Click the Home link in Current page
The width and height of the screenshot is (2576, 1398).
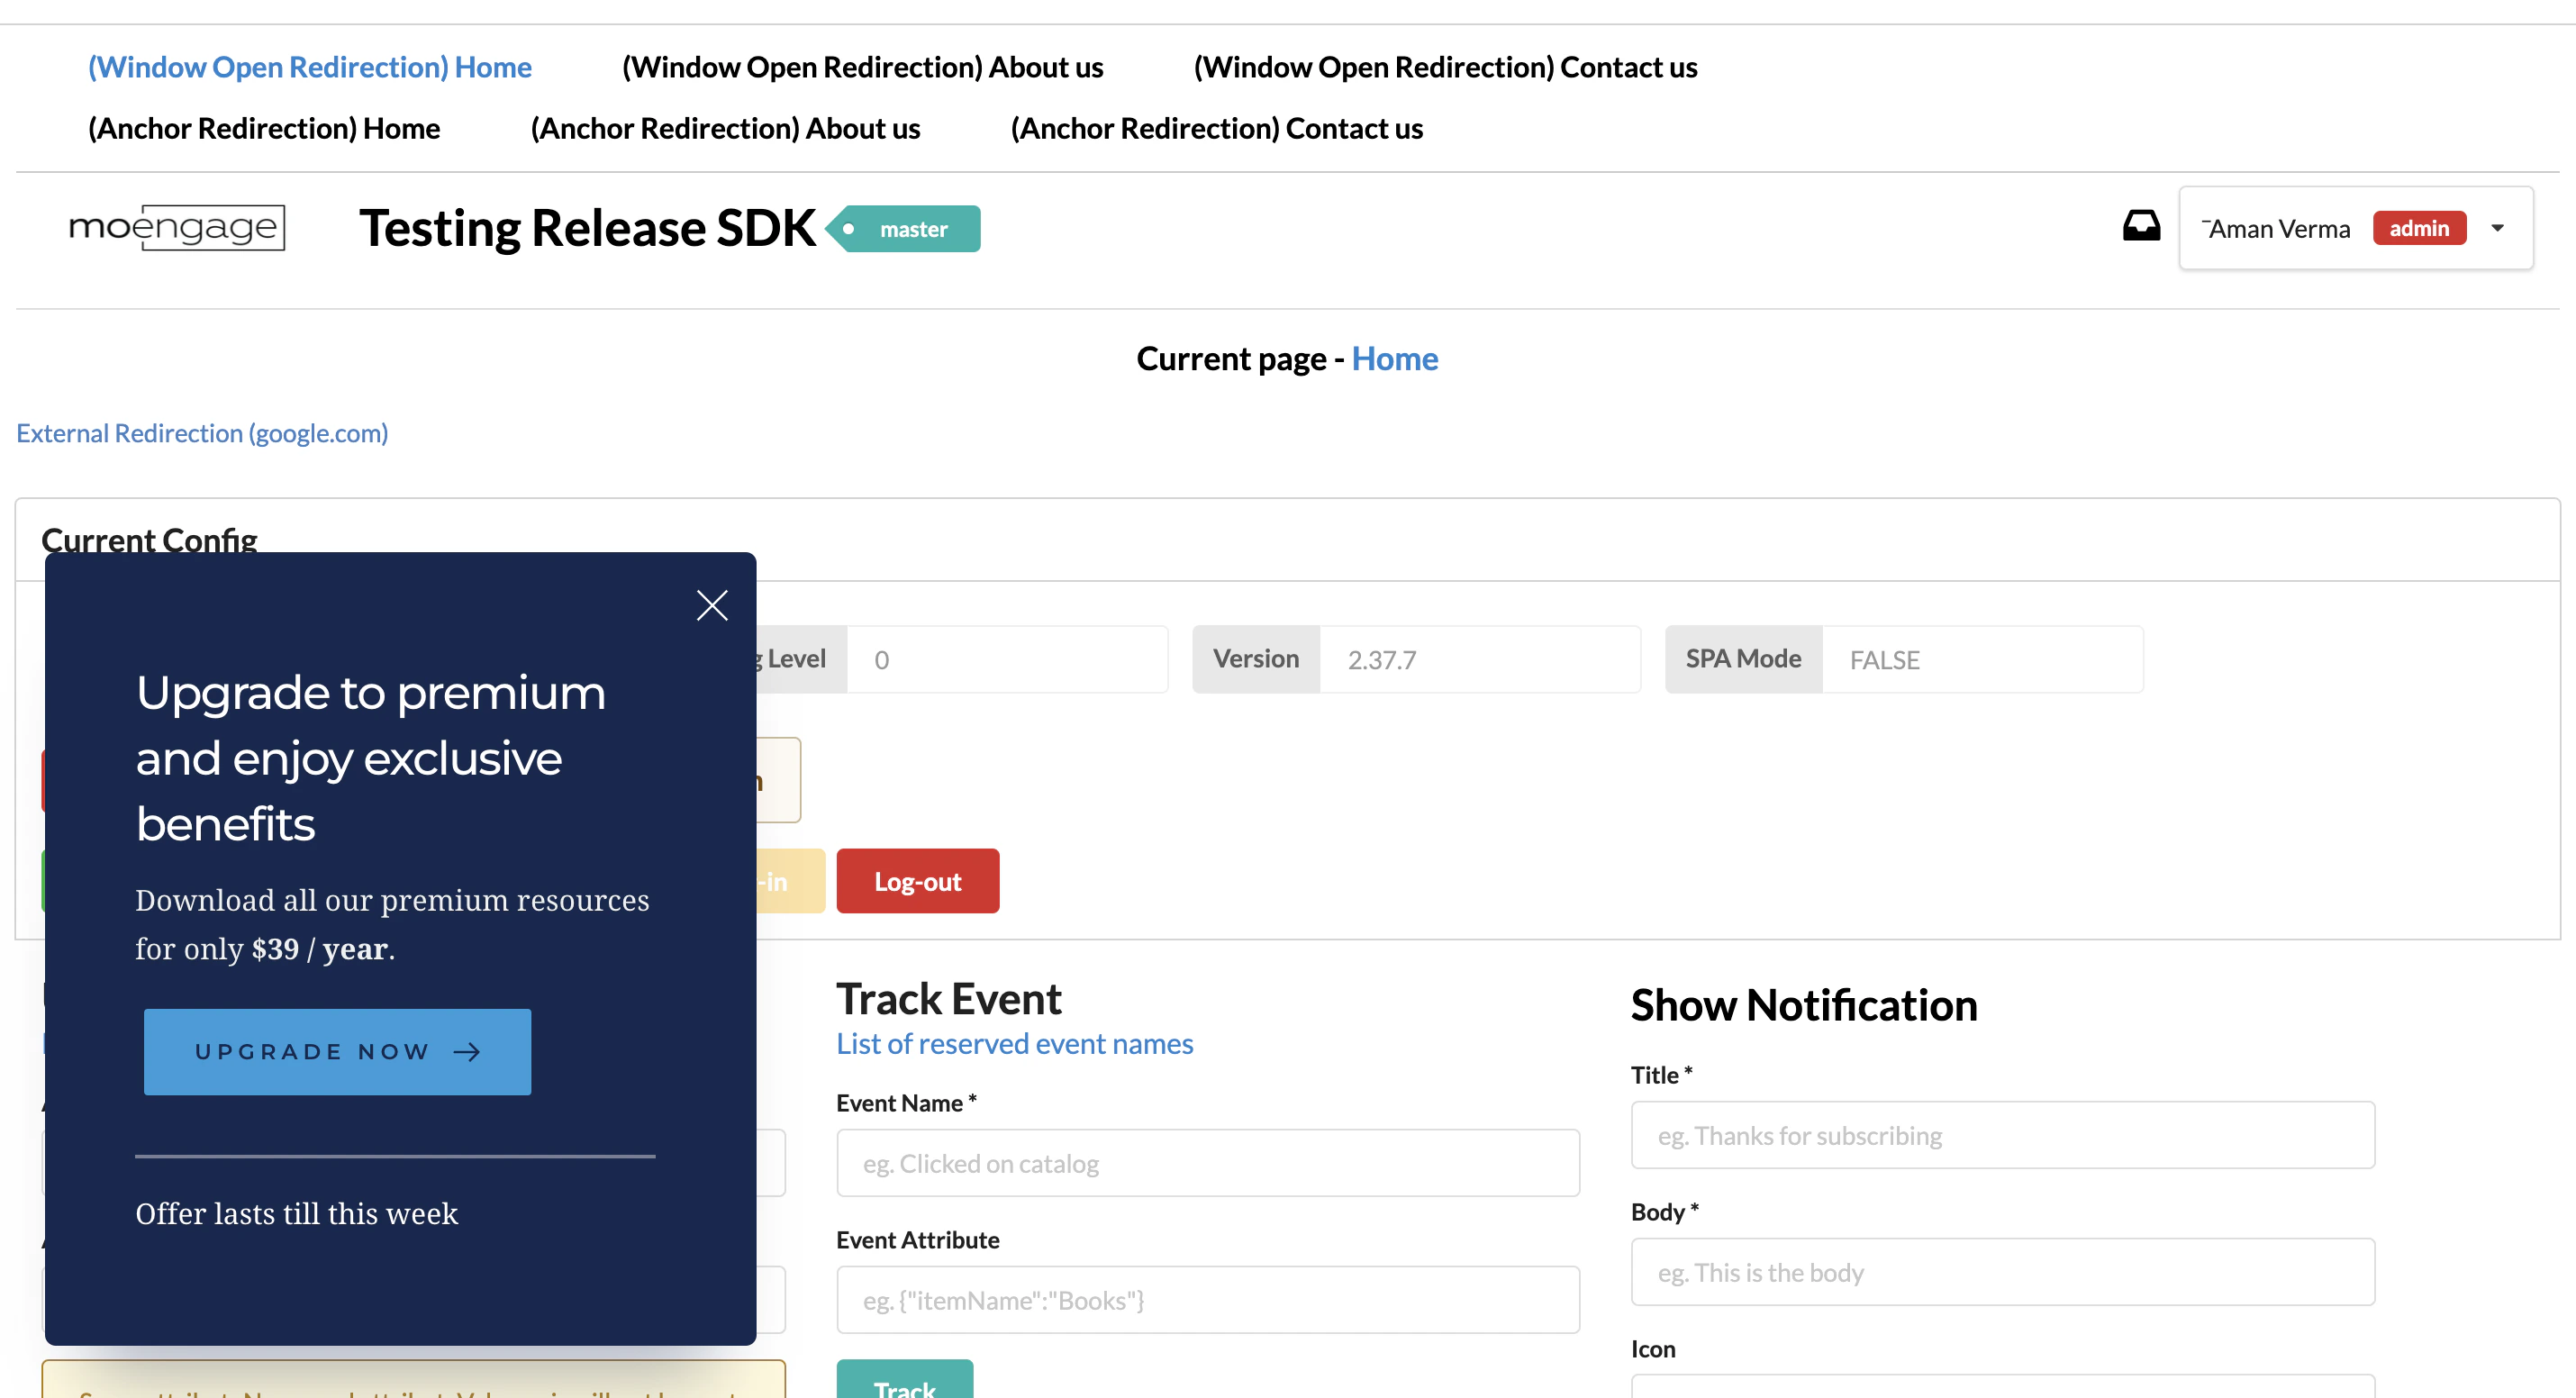(1394, 358)
